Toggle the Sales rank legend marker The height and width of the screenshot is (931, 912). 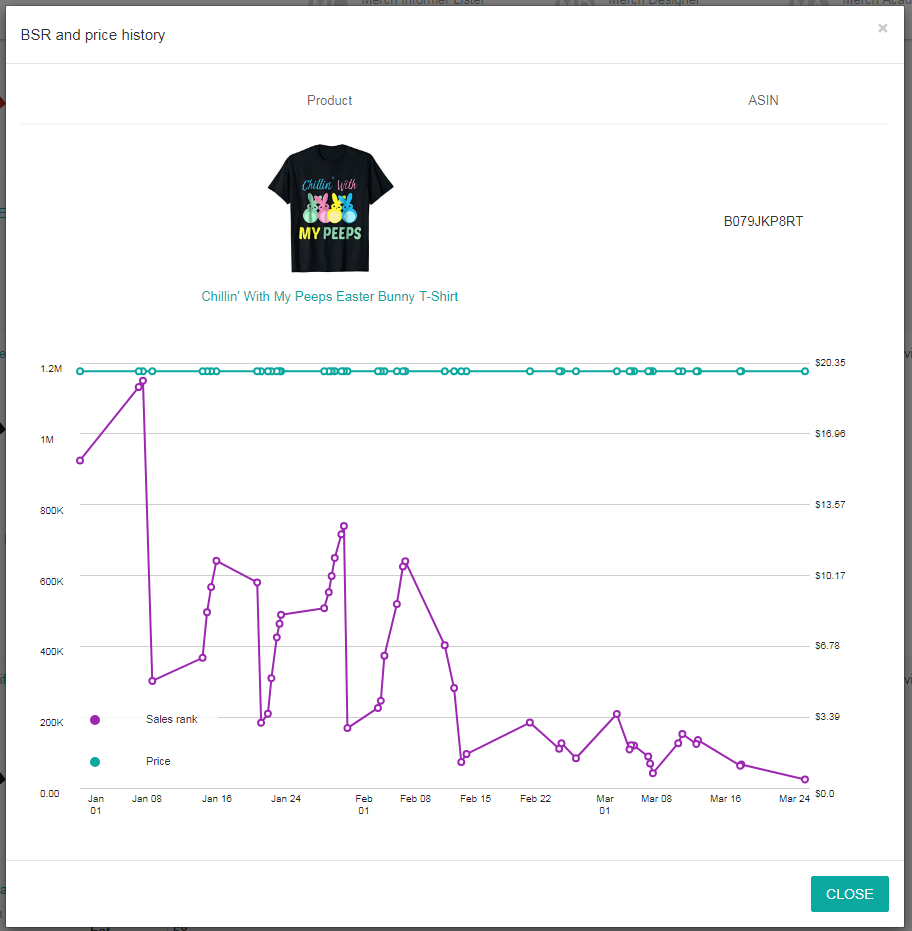point(95,720)
